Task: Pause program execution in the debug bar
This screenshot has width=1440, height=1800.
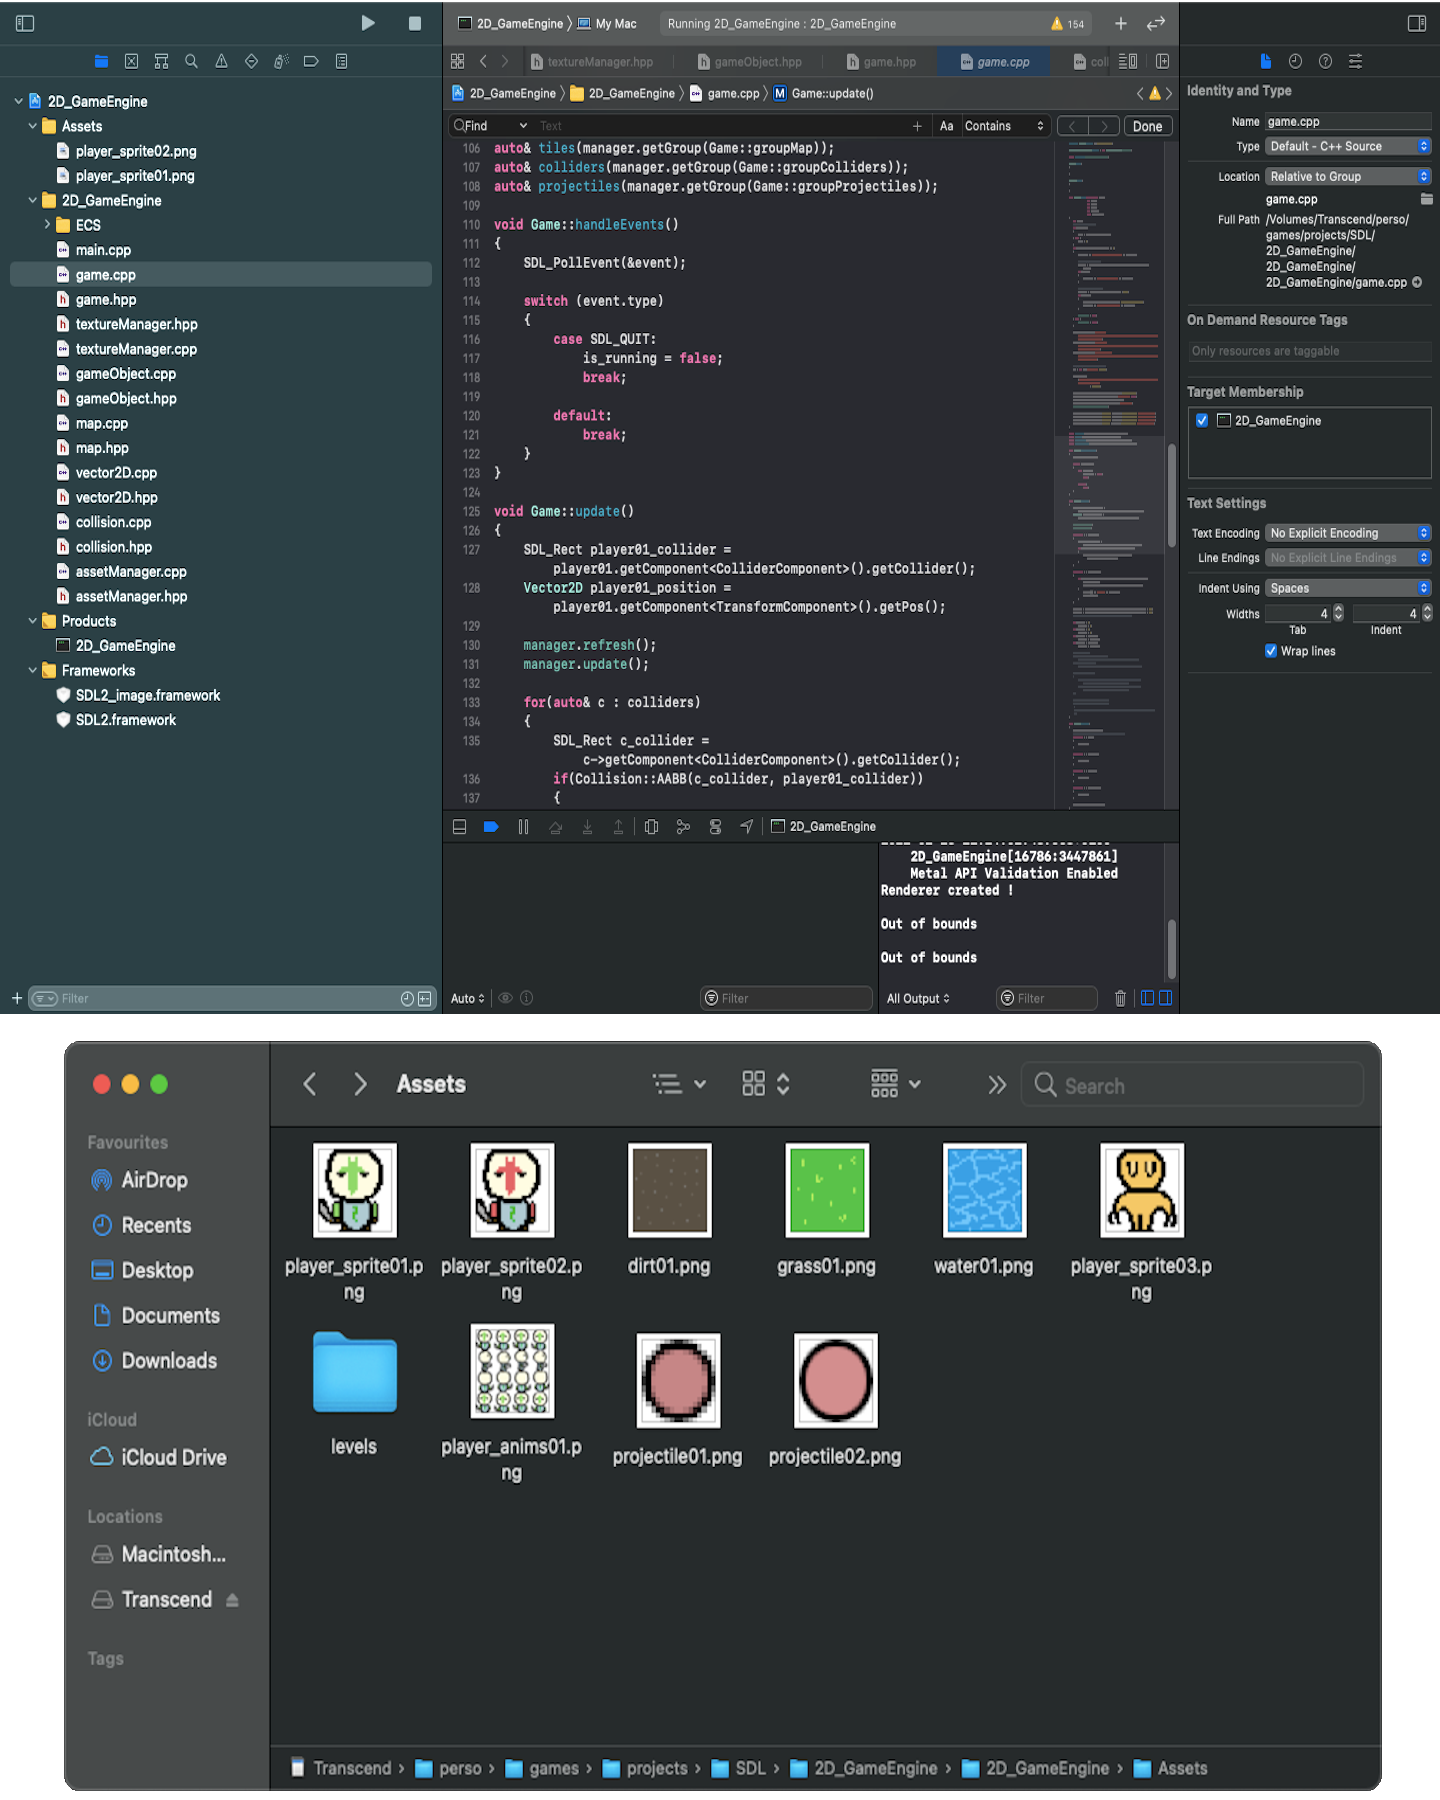Action: pos(523,827)
